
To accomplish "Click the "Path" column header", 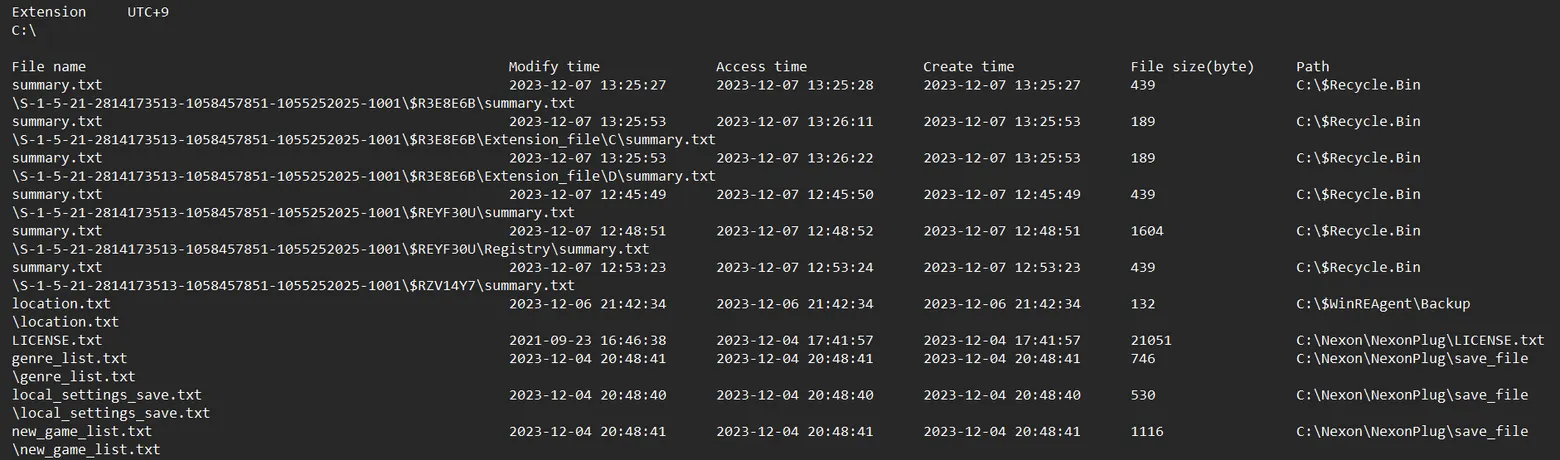I will (1313, 67).
